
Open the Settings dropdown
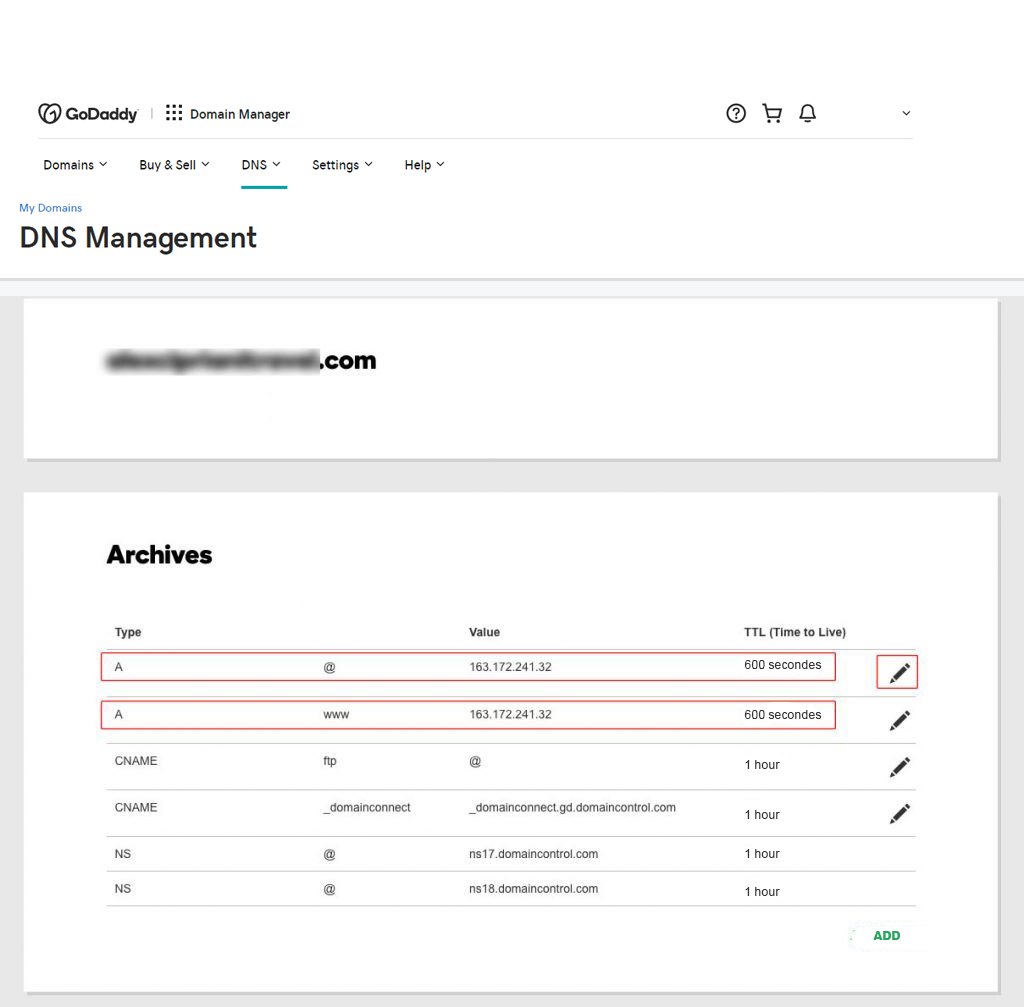click(342, 165)
